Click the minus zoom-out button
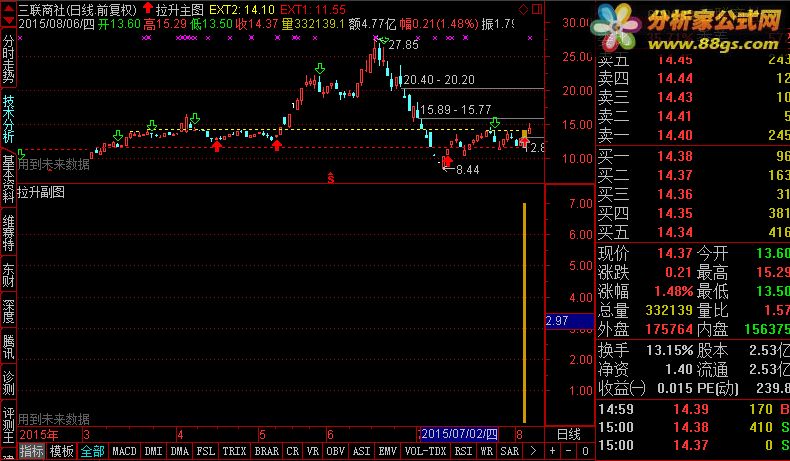This screenshot has height=461, width=790. tap(568, 451)
